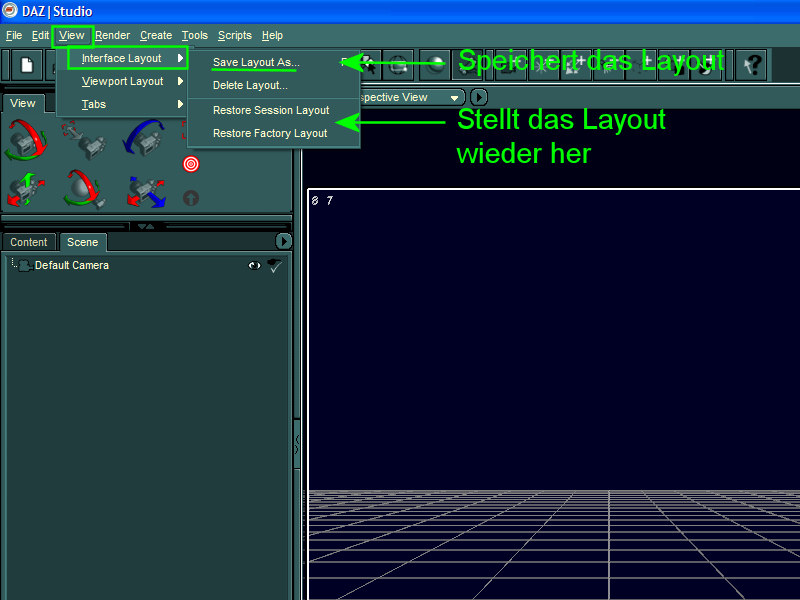The image size is (800, 600).
Task: Open the File menu
Action: point(14,36)
